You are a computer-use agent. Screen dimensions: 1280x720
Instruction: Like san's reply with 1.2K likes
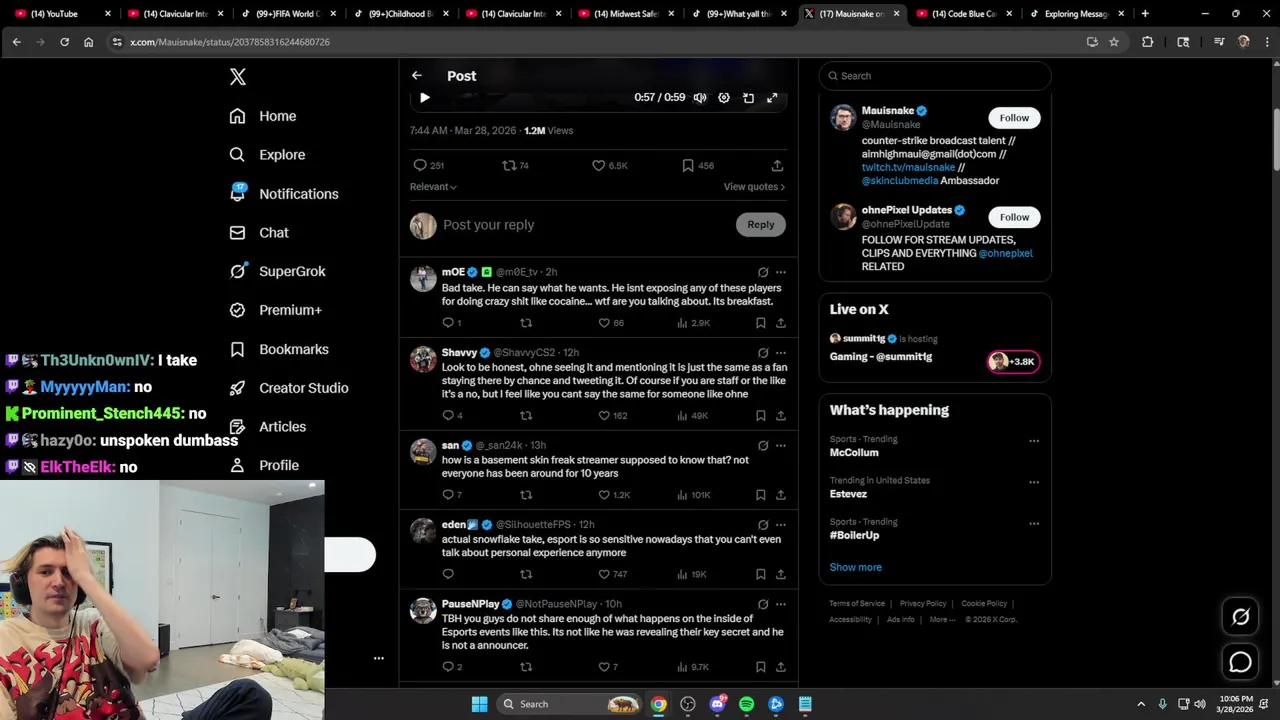coord(614,495)
